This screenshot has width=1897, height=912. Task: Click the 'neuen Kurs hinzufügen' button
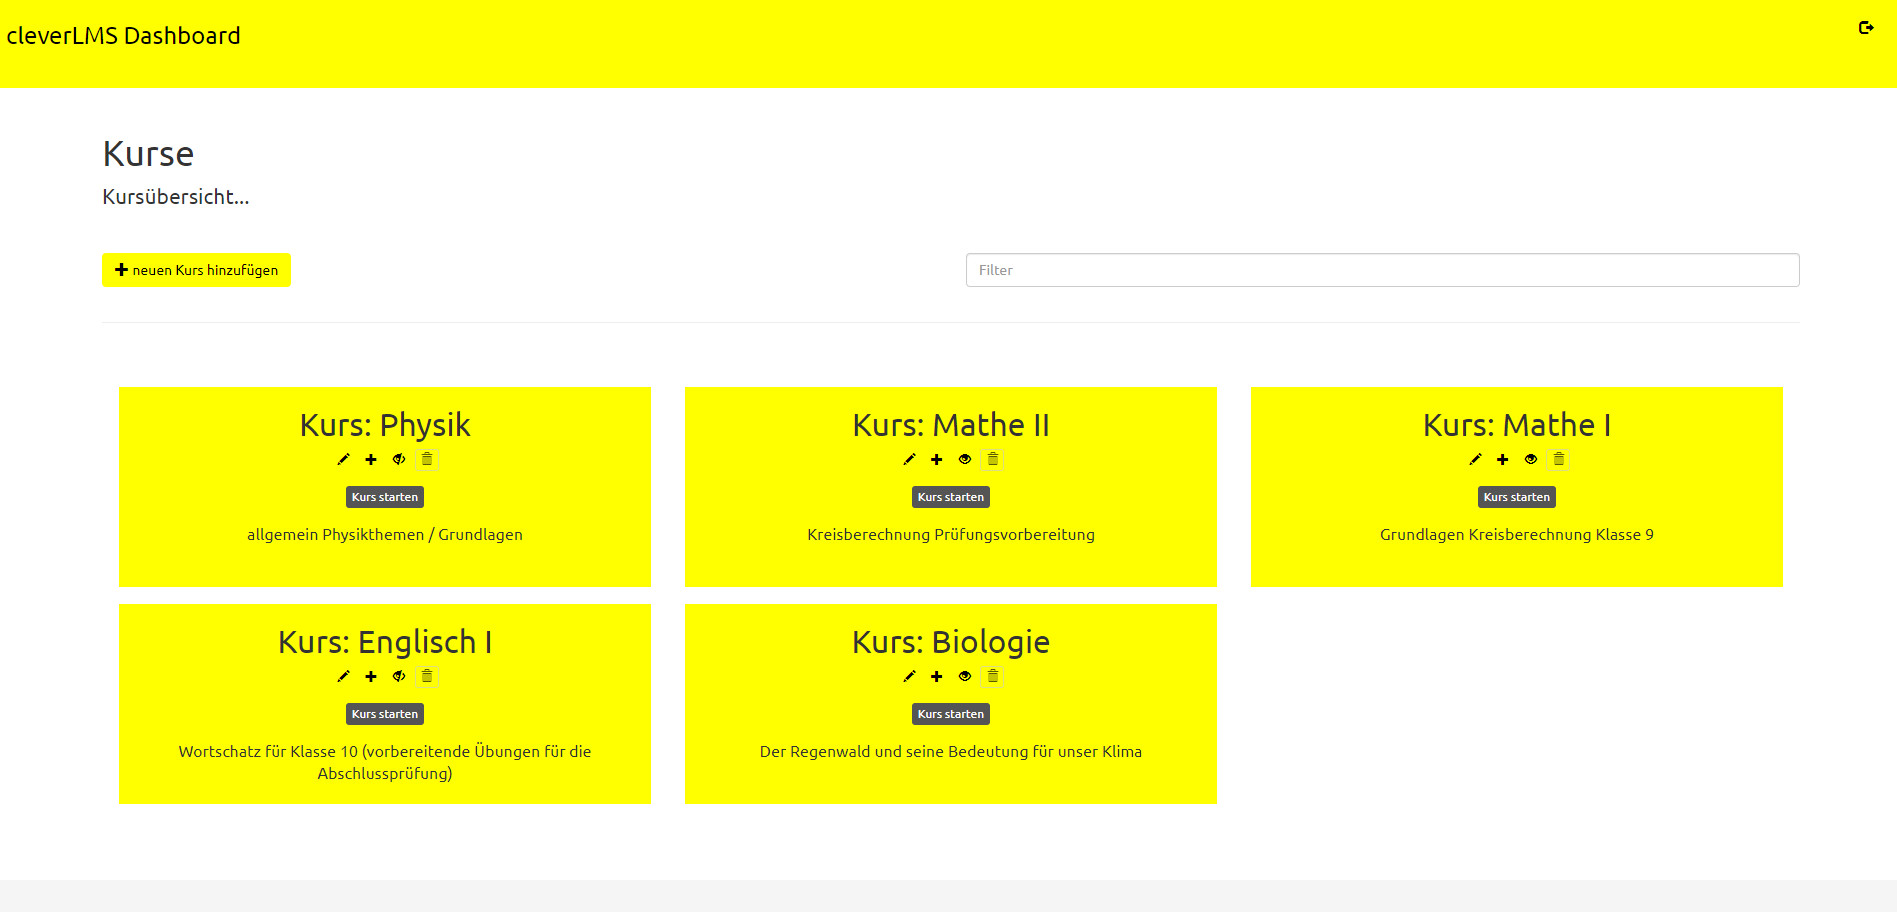tap(196, 270)
